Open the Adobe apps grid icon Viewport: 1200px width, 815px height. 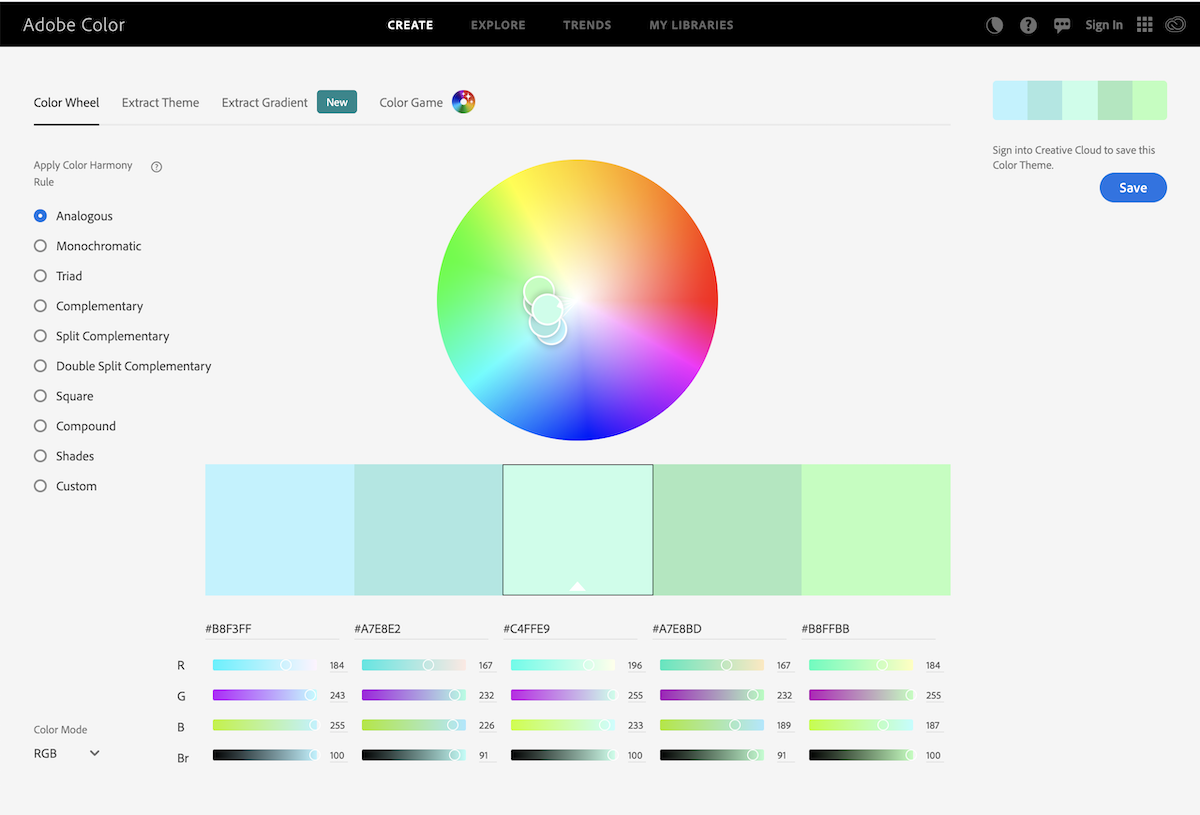[x=1144, y=24]
